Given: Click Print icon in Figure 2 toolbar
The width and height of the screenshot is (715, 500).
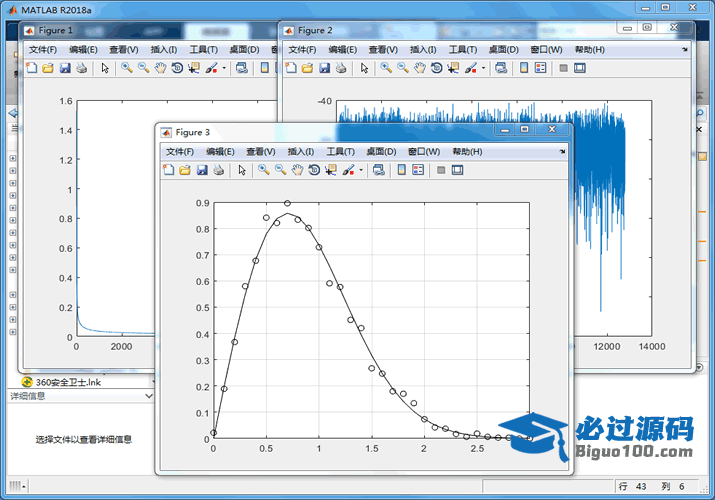Looking at the screenshot, I should 341,68.
